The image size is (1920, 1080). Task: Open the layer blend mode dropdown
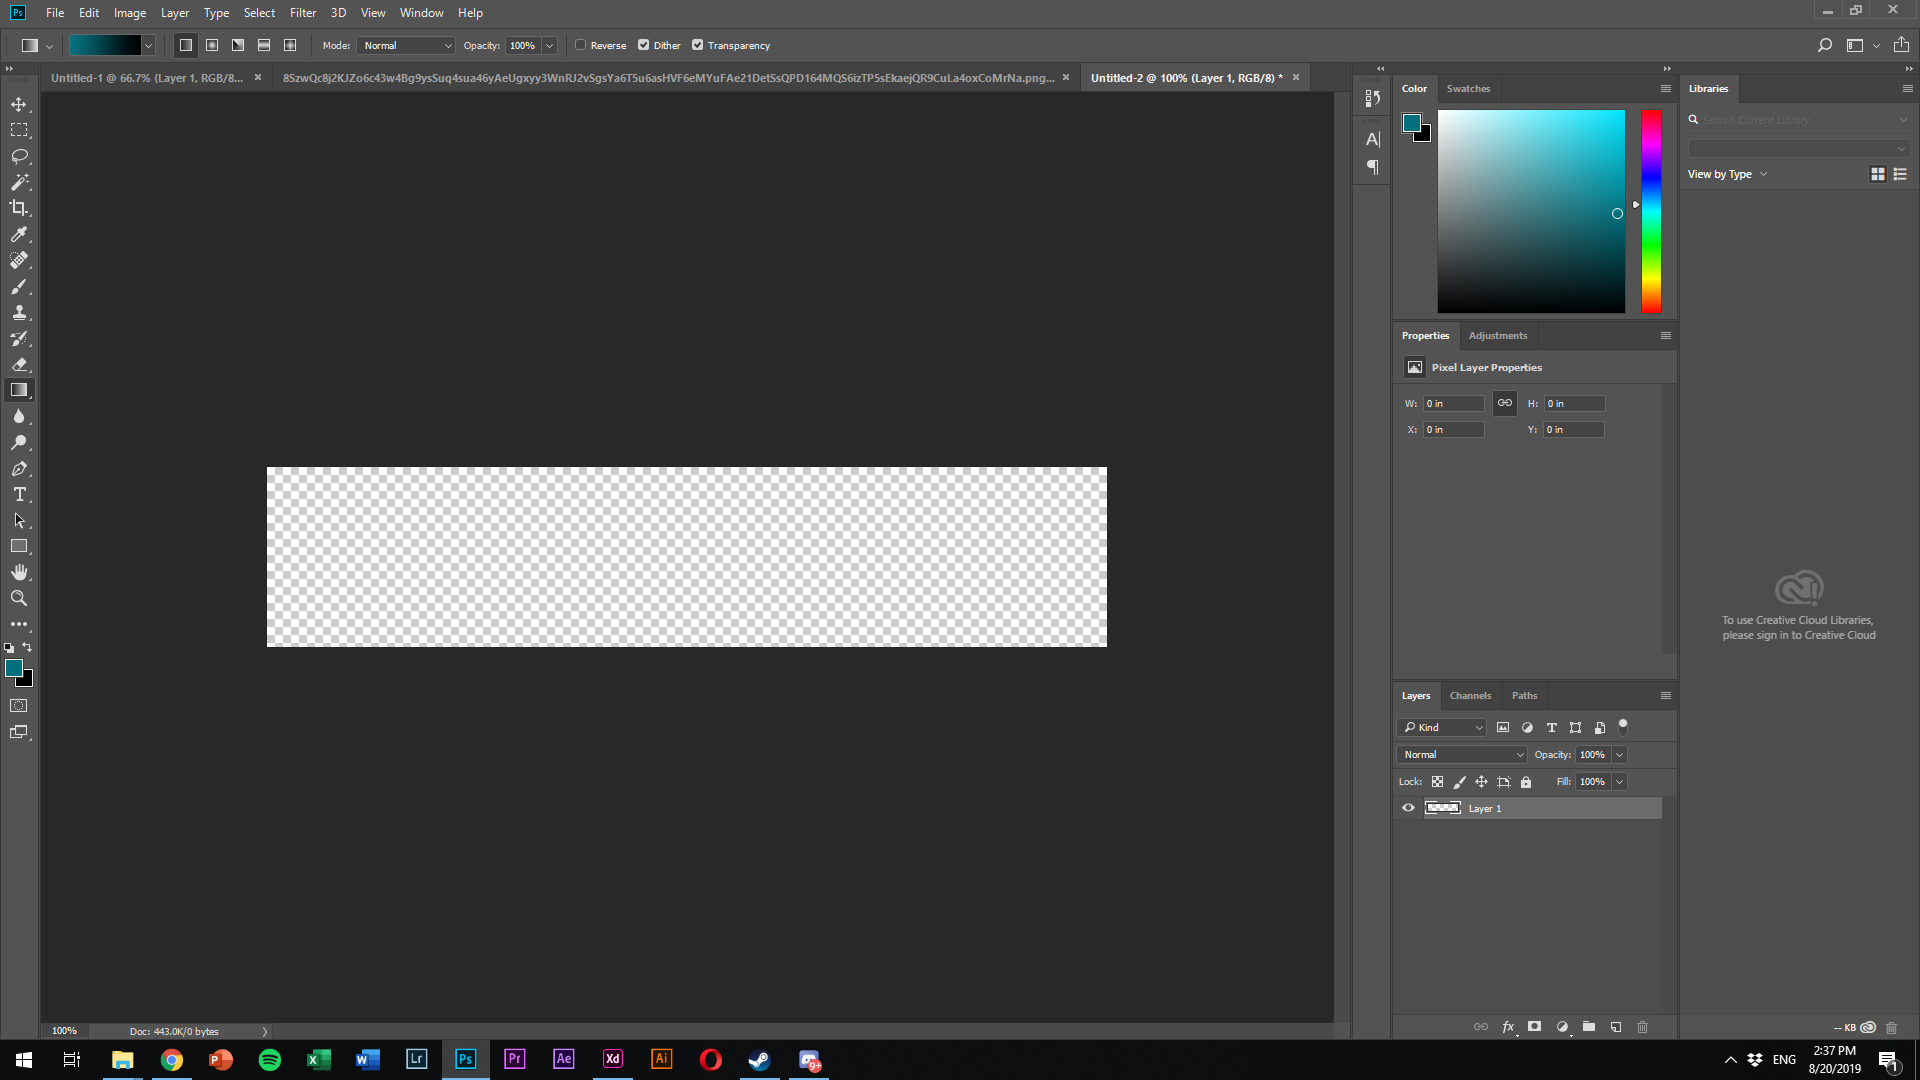[1462, 755]
